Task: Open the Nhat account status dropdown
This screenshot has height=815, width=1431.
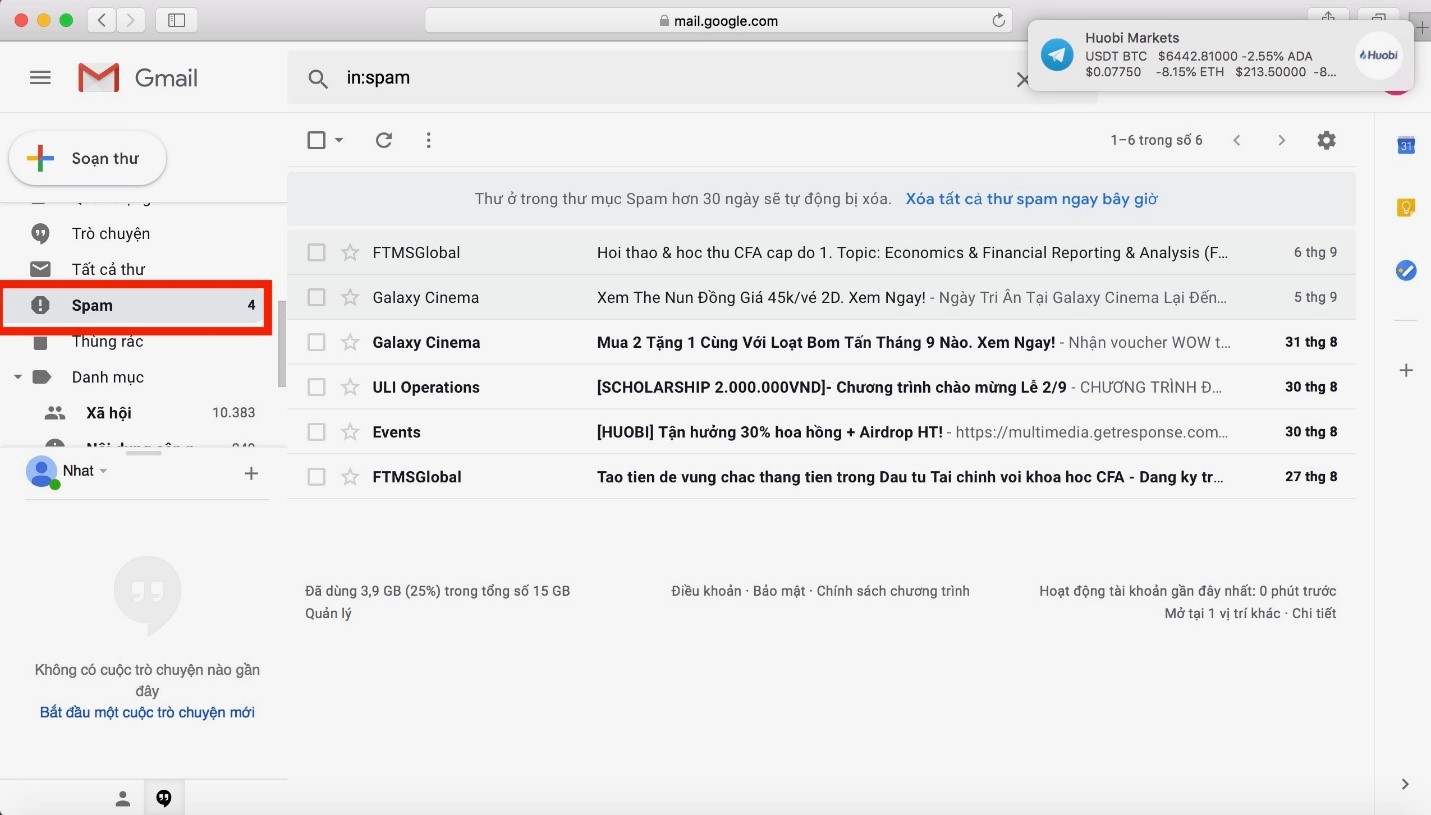Action: 103,471
